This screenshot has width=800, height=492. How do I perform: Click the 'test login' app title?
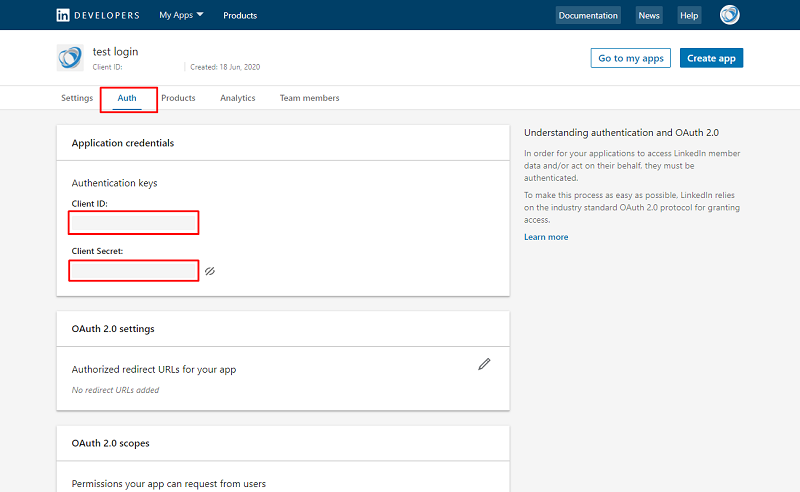115,52
